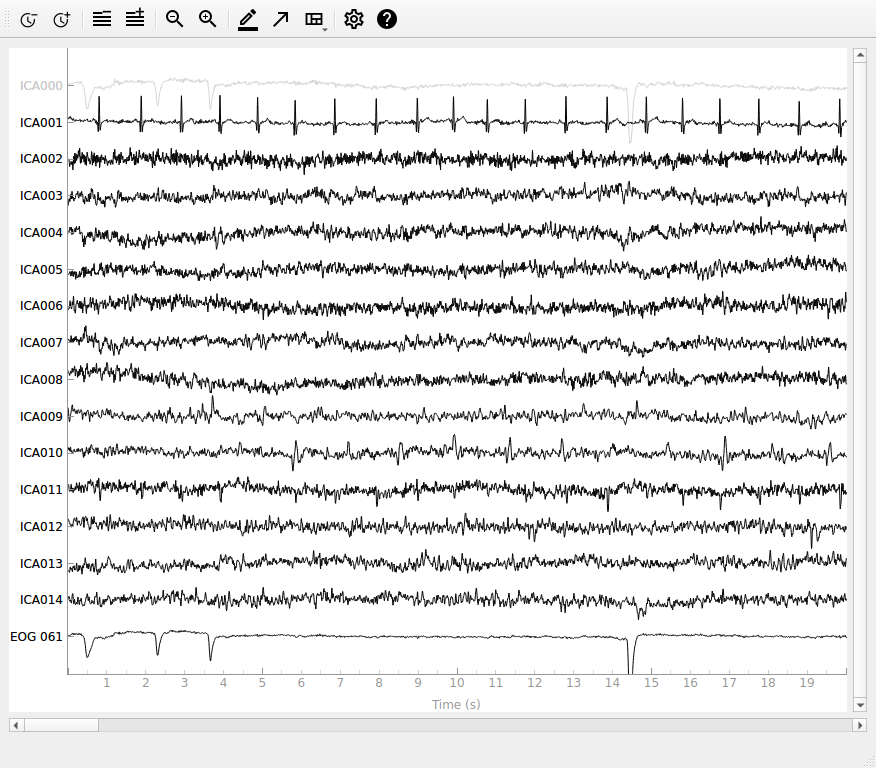Select the ICA011 channel label
876x768 pixels.
(41, 489)
